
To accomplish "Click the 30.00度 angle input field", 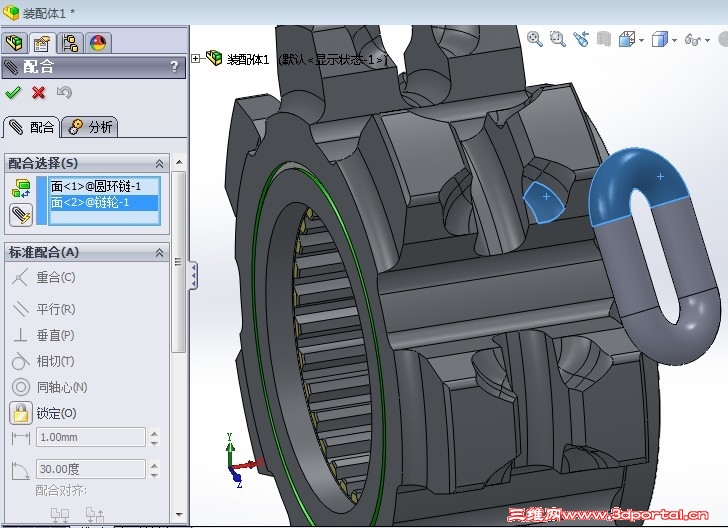I will pos(91,469).
